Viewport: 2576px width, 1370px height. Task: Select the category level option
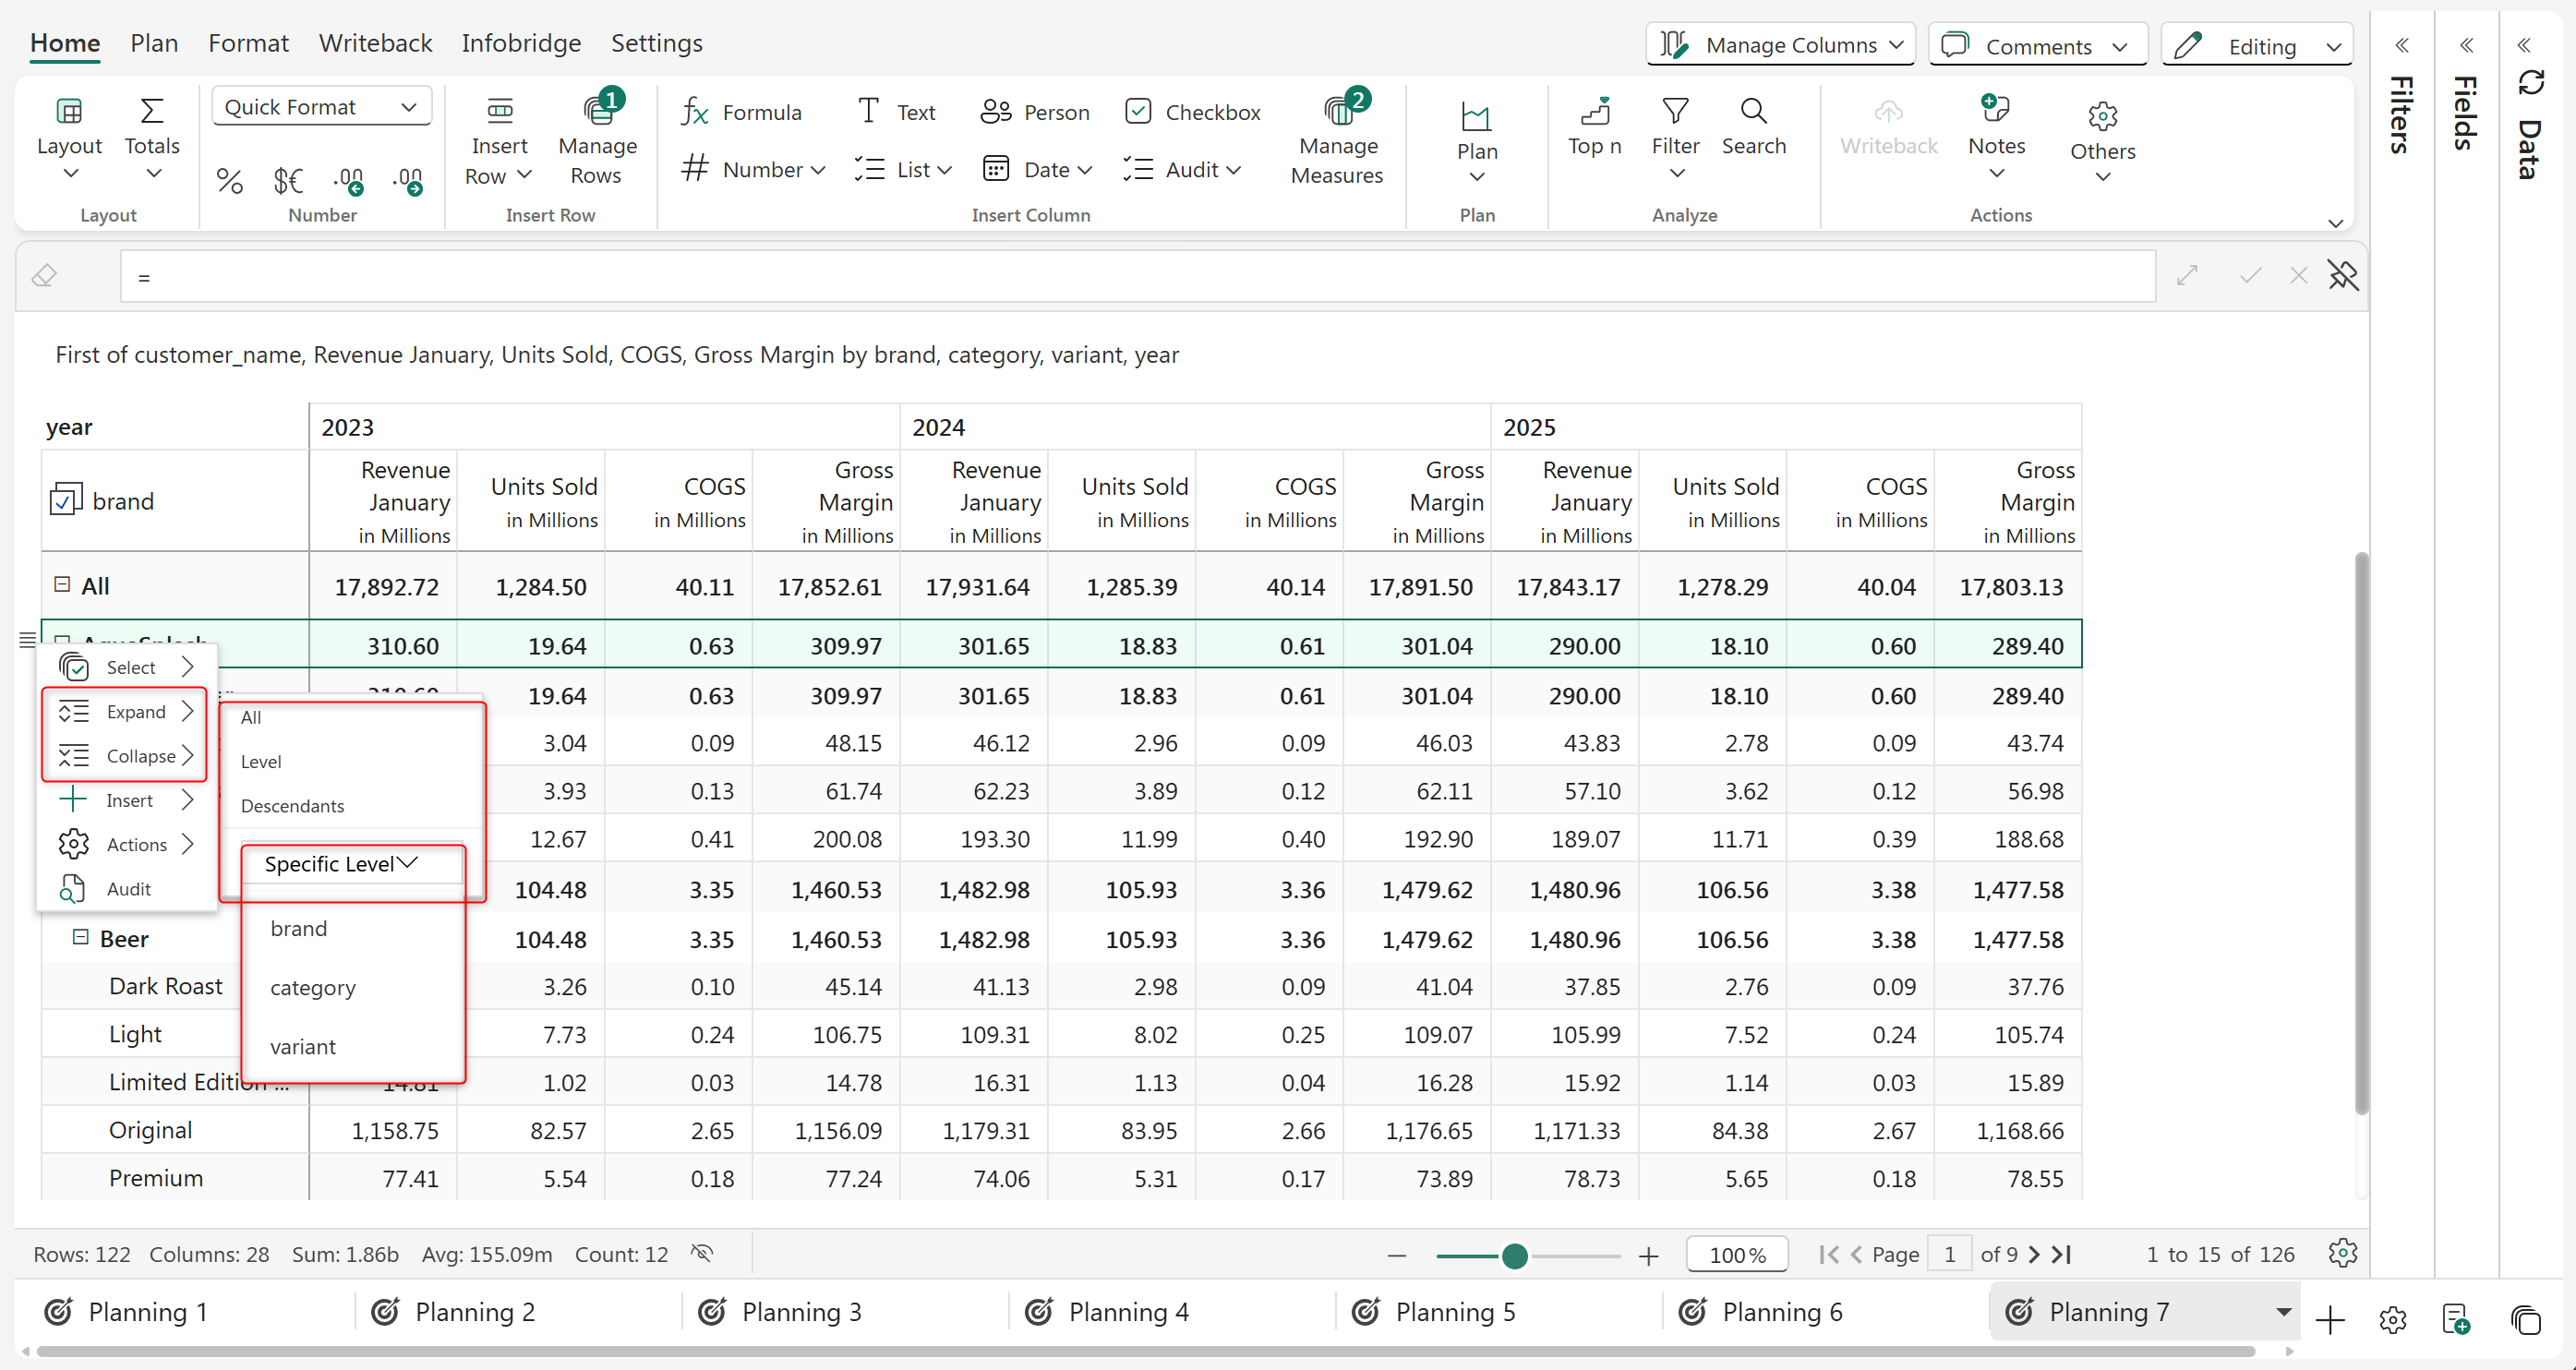tap(313, 988)
